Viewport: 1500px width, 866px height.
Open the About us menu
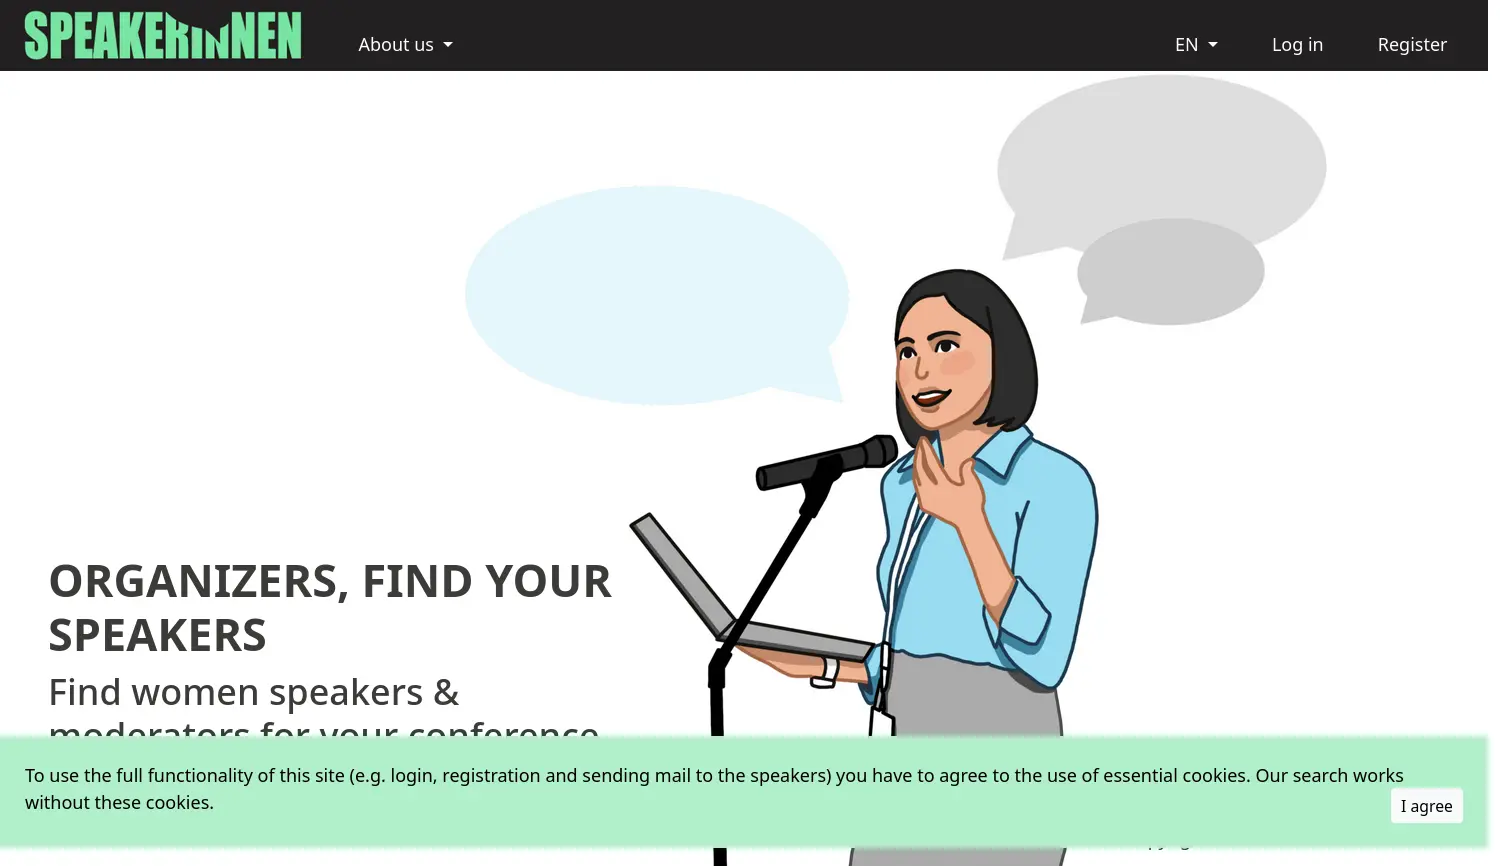[x=405, y=45]
